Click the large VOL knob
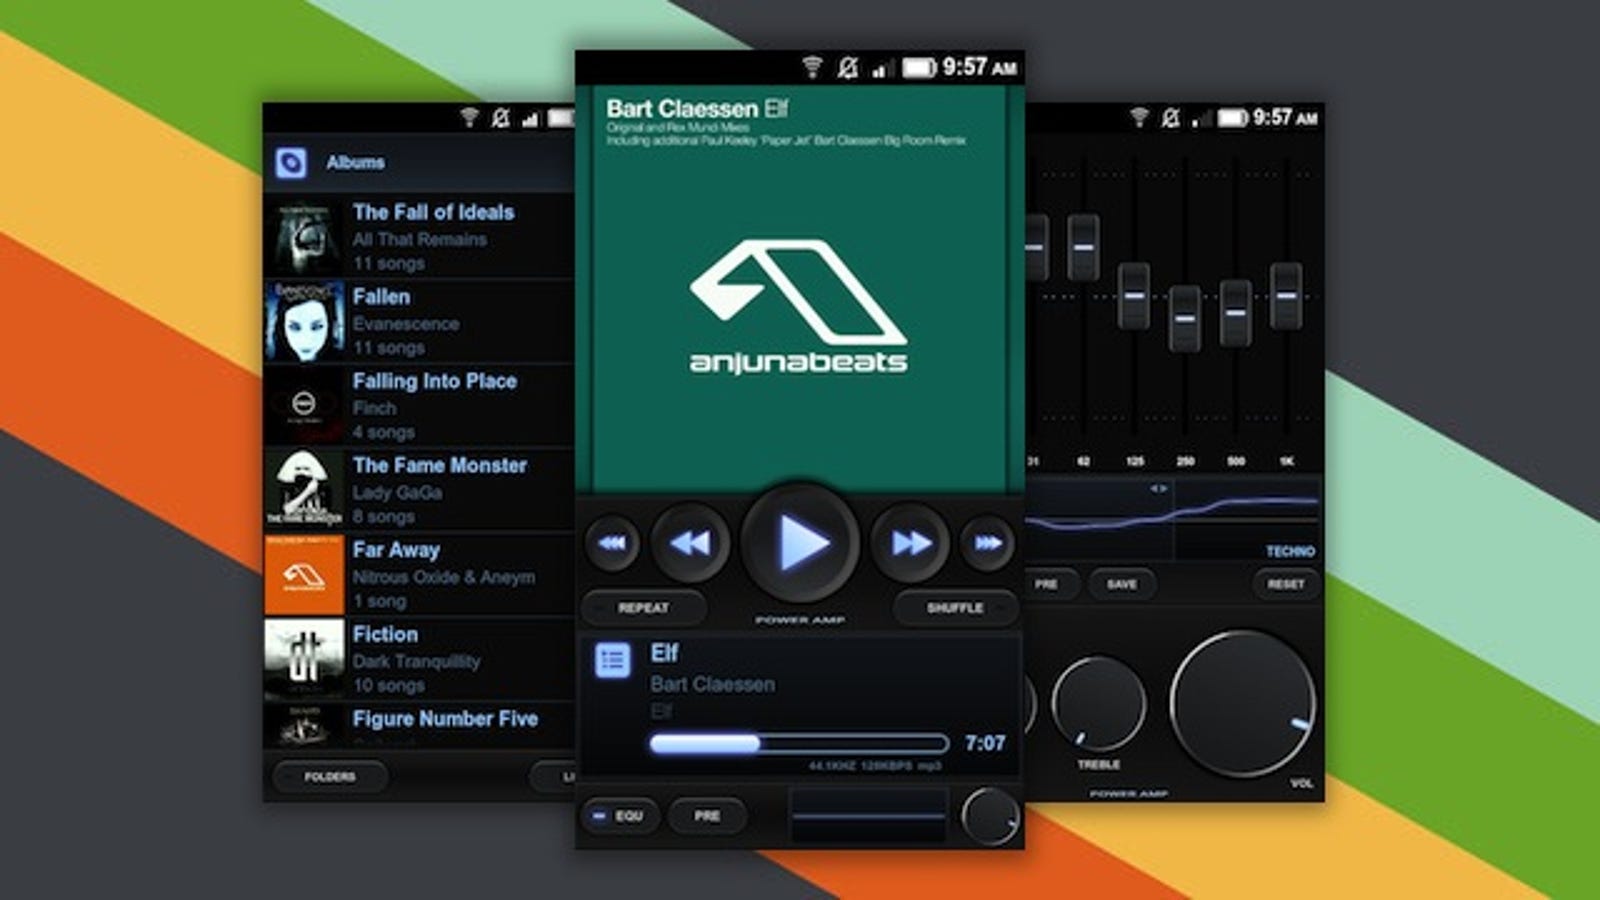 point(1243,704)
